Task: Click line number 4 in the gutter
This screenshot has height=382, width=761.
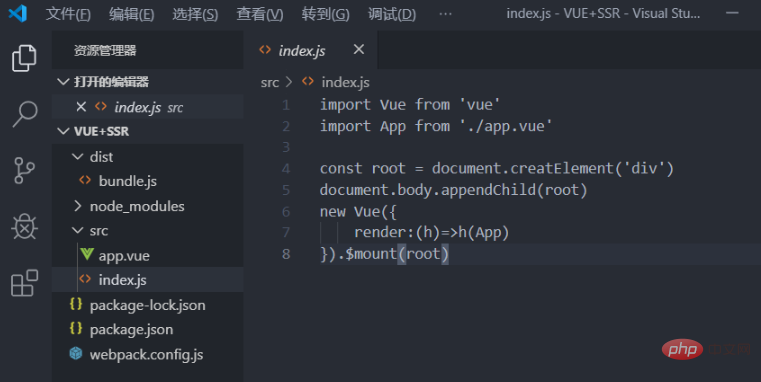Action: [286, 168]
